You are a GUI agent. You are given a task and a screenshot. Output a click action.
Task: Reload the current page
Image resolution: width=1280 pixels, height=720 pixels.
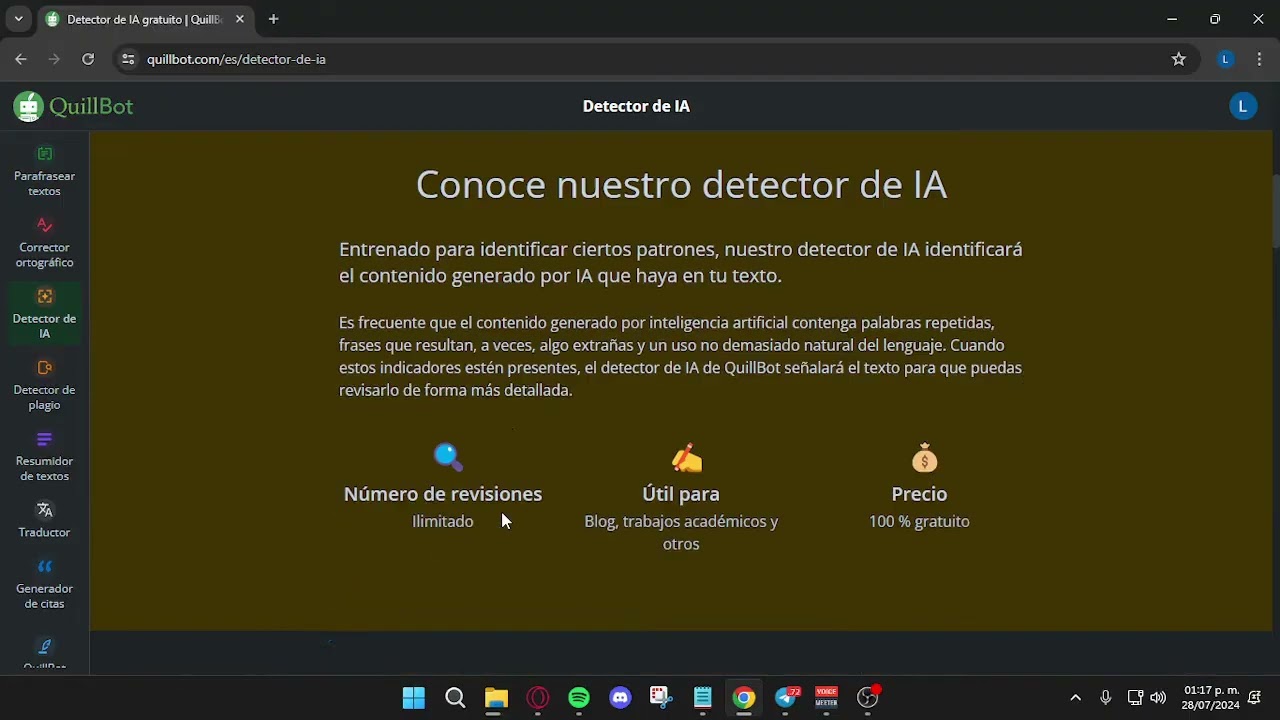pyautogui.click(x=88, y=59)
